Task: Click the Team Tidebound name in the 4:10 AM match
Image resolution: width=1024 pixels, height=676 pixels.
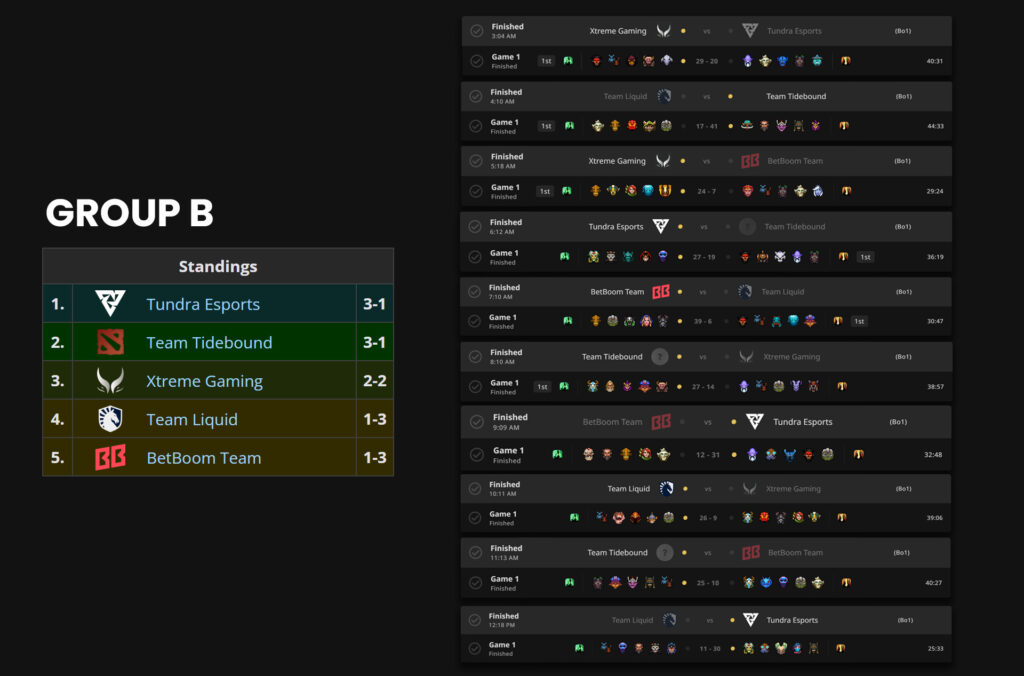Action: click(796, 97)
